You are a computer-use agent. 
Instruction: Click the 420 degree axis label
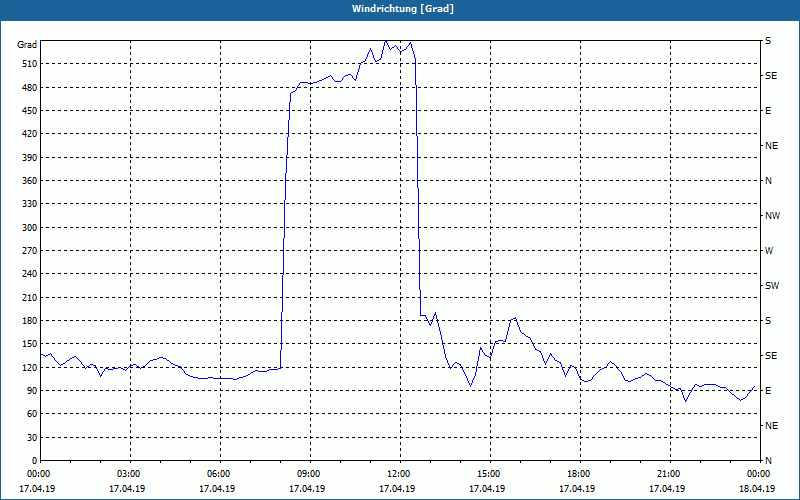pos(29,134)
